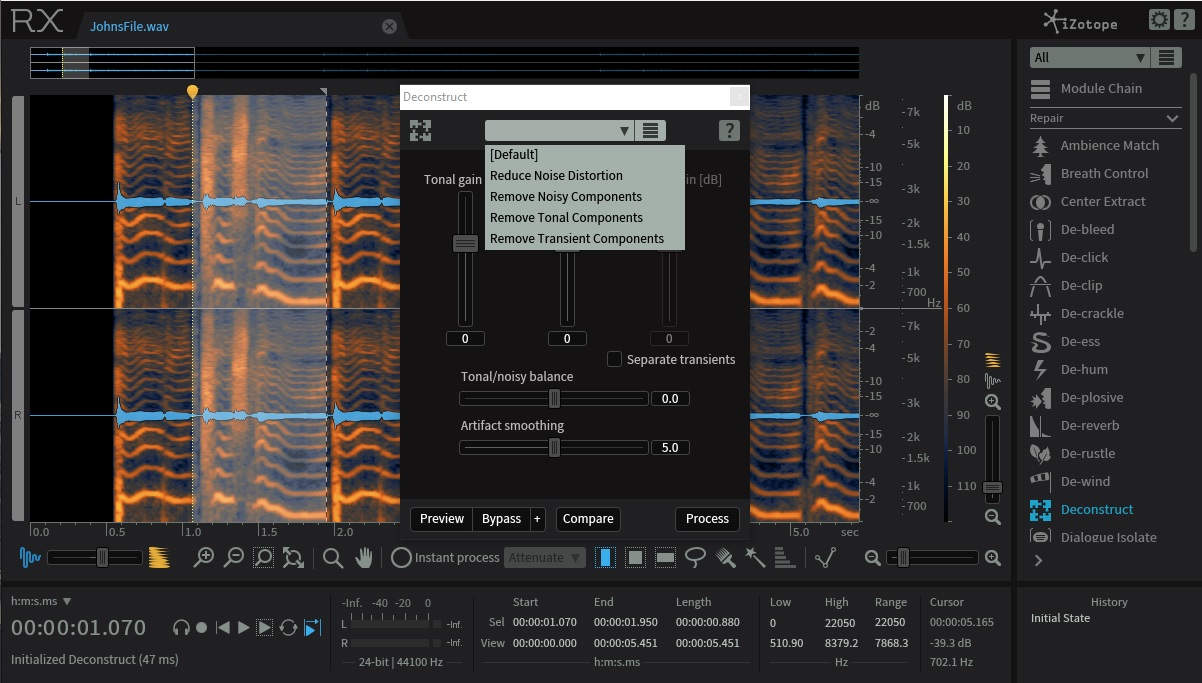
Task: Open the settings gear icon
Action: tap(1159, 19)
